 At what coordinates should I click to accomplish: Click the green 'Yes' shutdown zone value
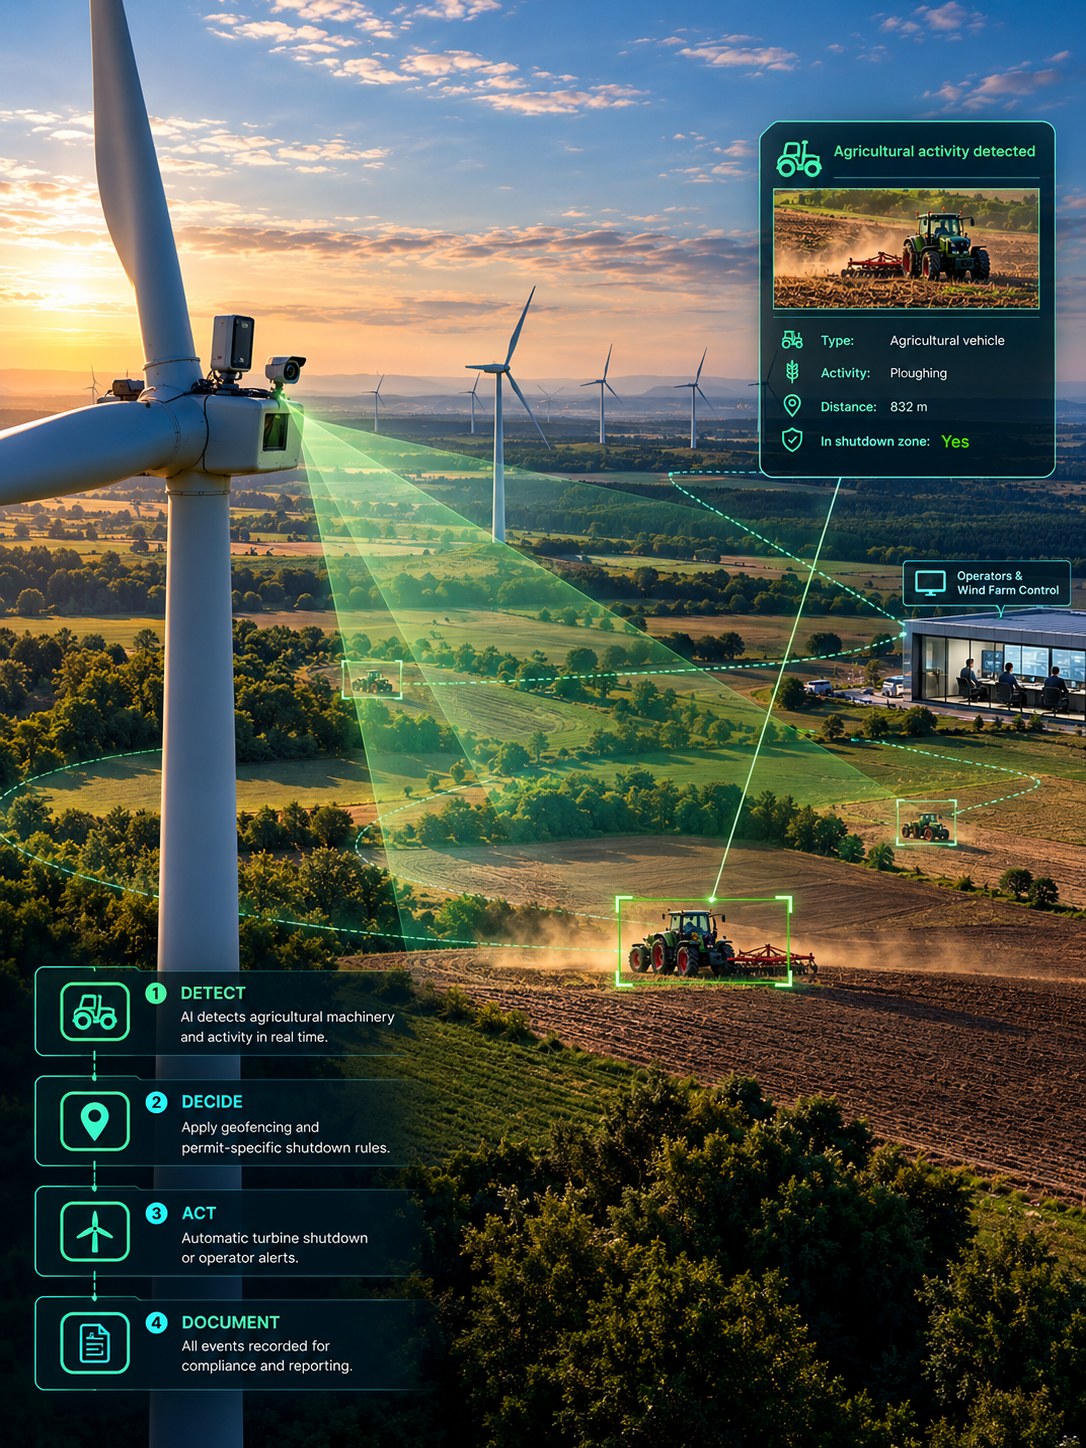(955, 441)
